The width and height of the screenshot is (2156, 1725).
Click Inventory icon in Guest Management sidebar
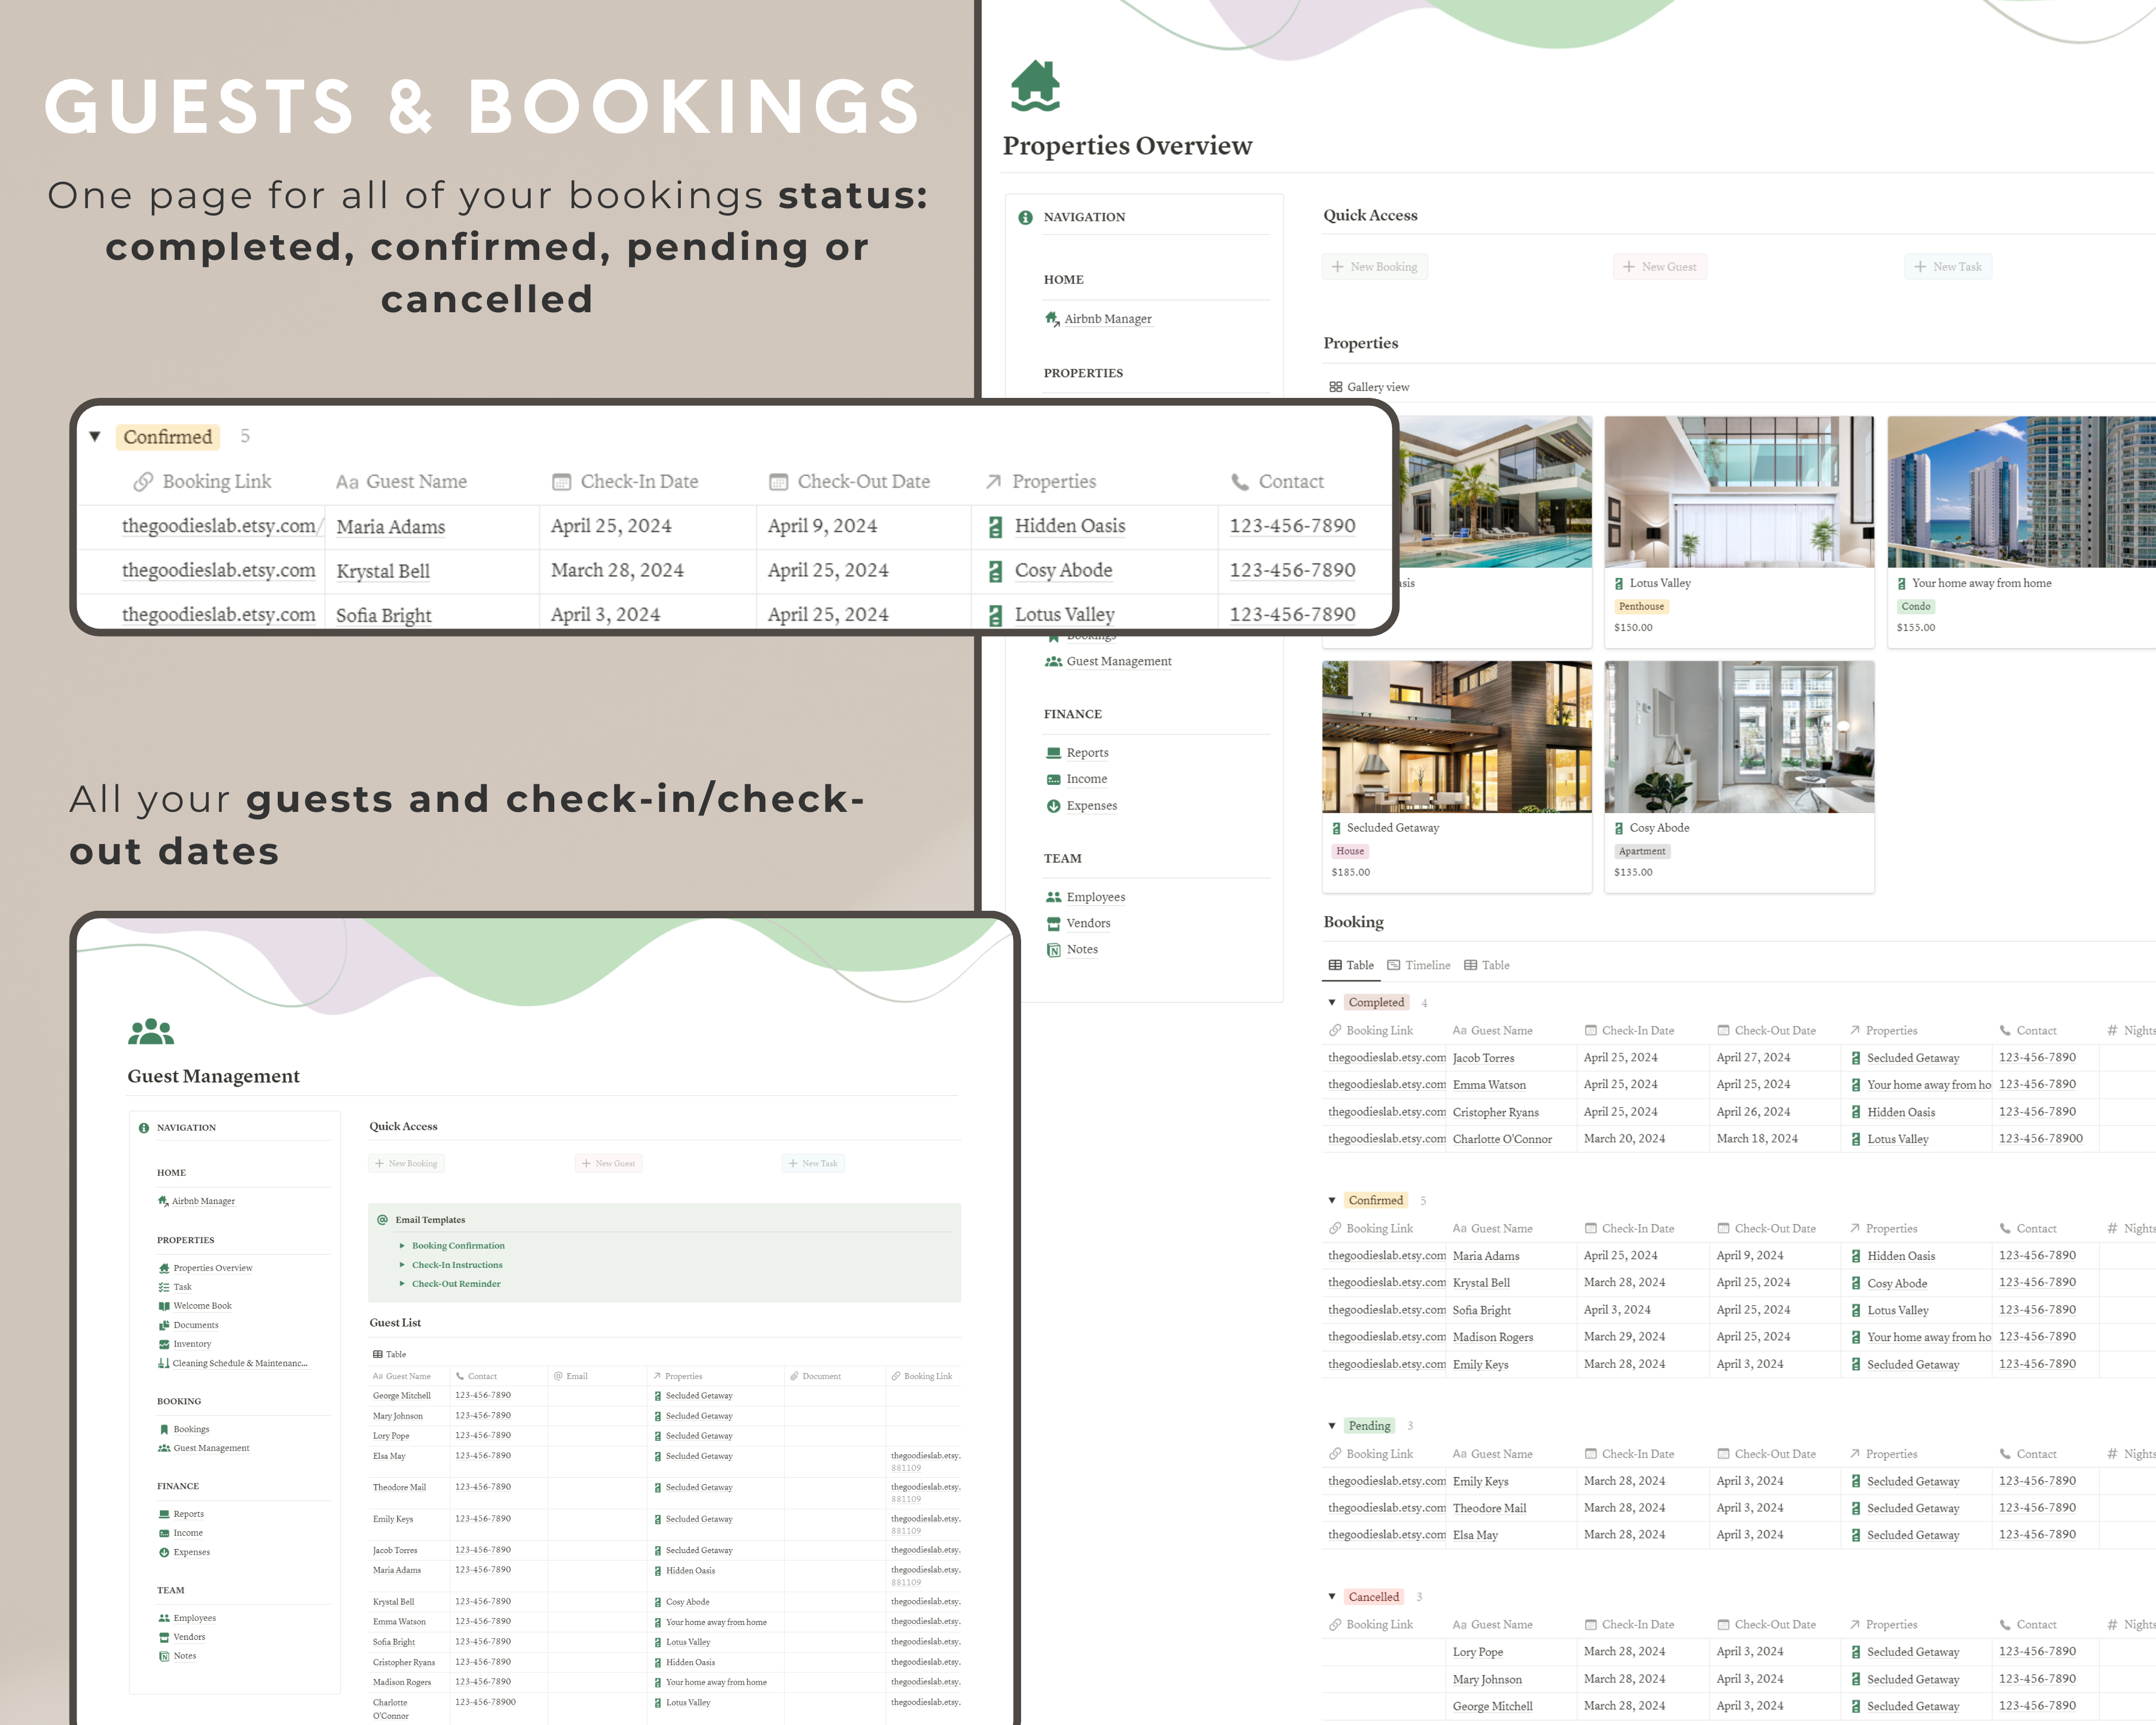pos(164,1344)
